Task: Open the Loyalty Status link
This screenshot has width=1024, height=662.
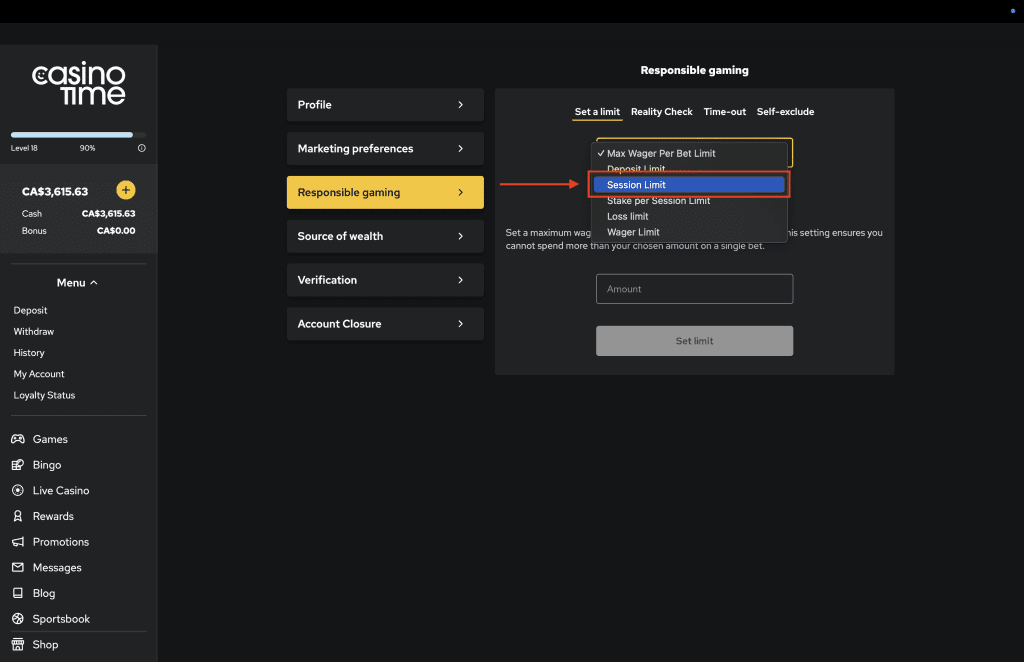Action: [44, 395]
